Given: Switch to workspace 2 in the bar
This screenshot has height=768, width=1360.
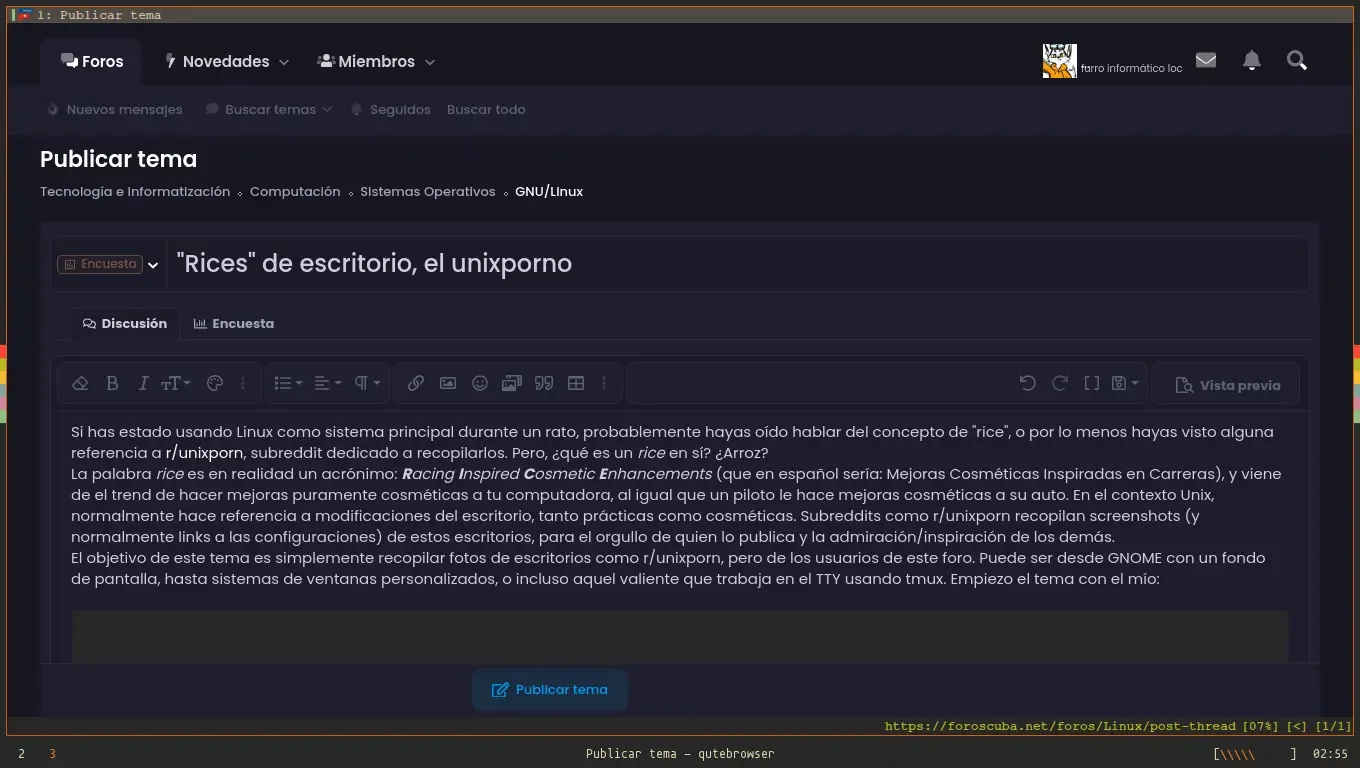Looking at the screenshot, I should click(21, 754).
